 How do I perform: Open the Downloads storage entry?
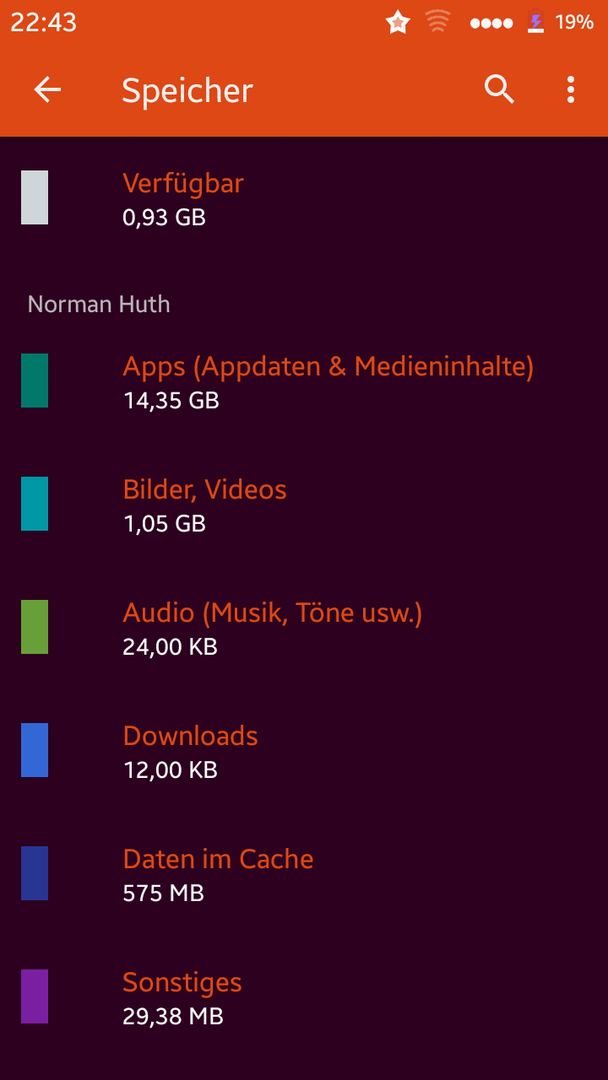(x=304, y=750)
